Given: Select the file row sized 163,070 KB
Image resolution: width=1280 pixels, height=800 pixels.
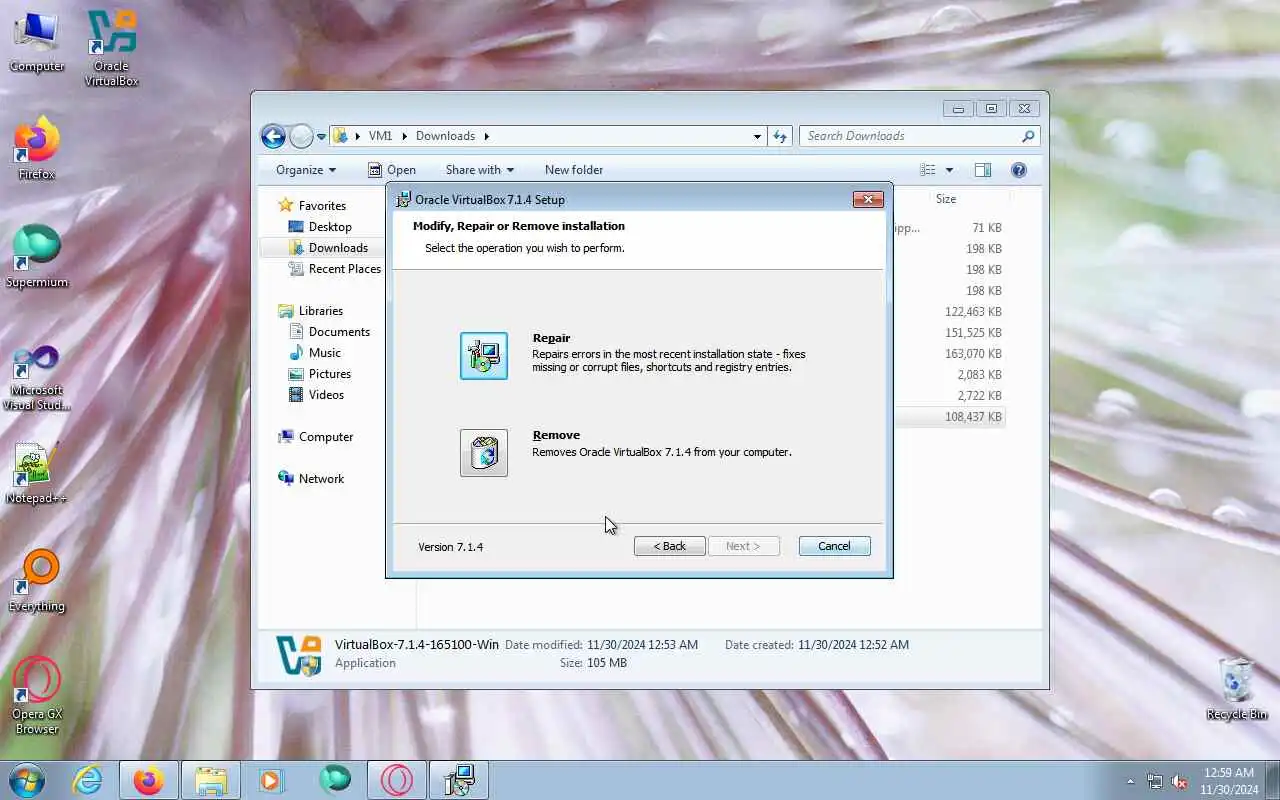Looking at the screenshot, I should (949, 353).
